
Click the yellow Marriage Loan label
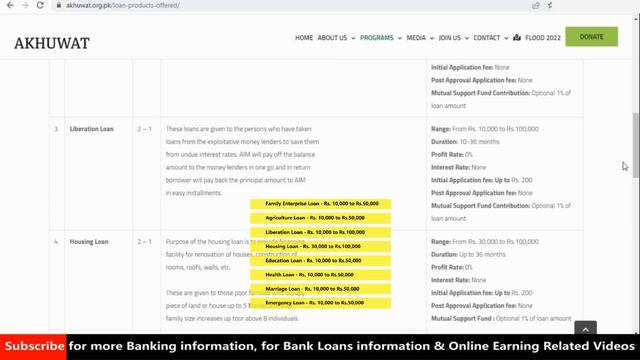tap(320, 289)
